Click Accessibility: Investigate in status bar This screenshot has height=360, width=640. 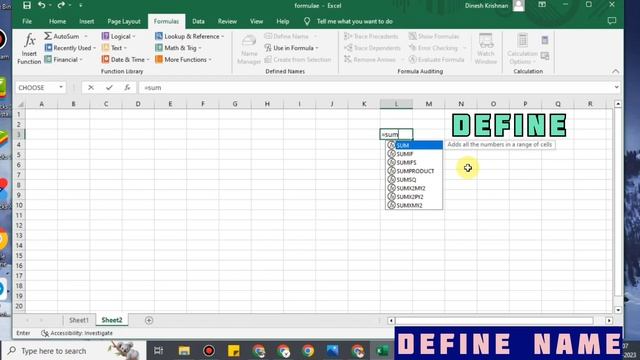[x=77, y=333]
